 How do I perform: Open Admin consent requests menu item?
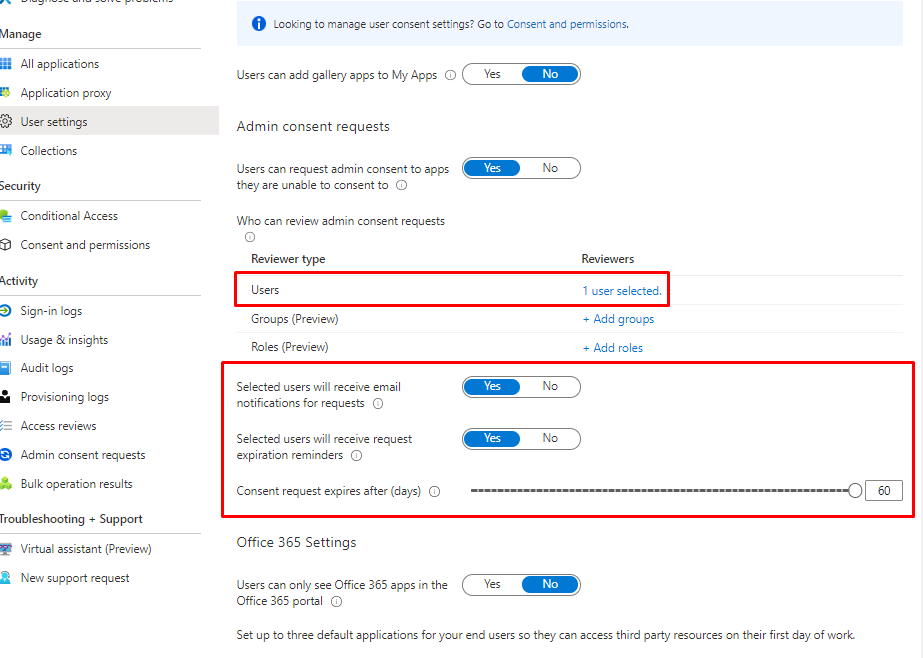pyautogui.click(x=83, y=455)
